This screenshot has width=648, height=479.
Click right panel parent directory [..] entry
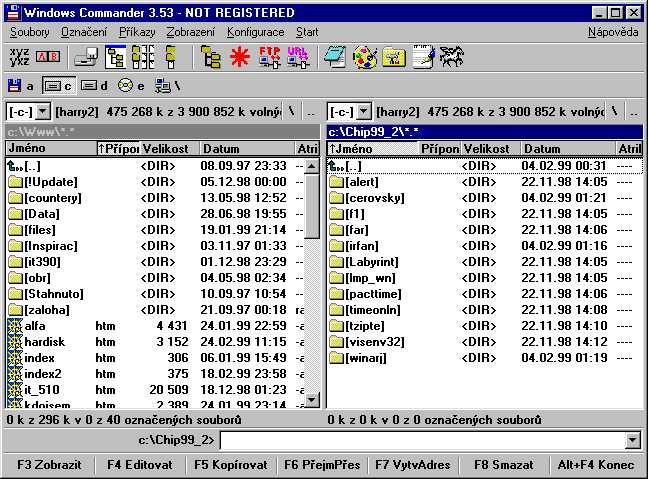click(484, 166)
